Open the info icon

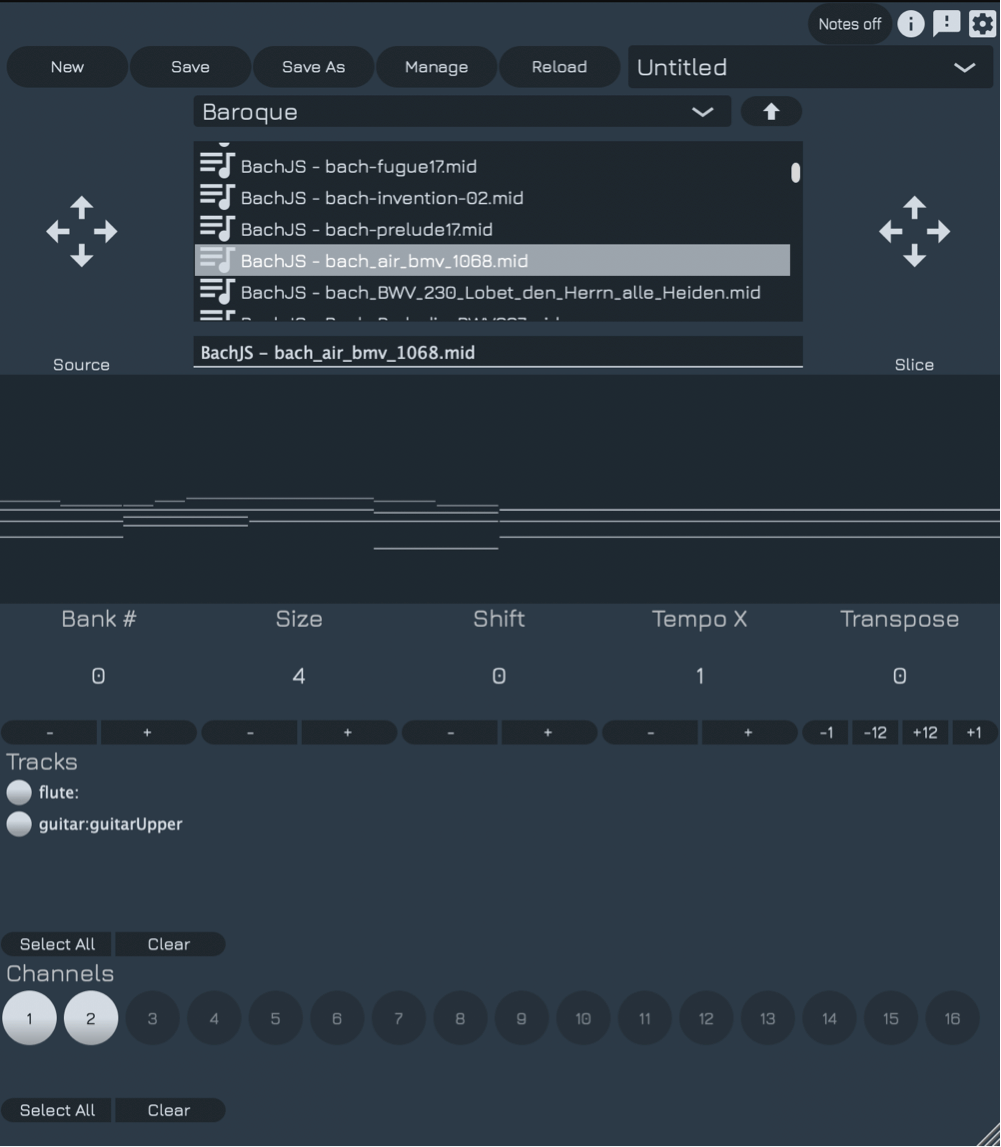click(x=911, y=24)
